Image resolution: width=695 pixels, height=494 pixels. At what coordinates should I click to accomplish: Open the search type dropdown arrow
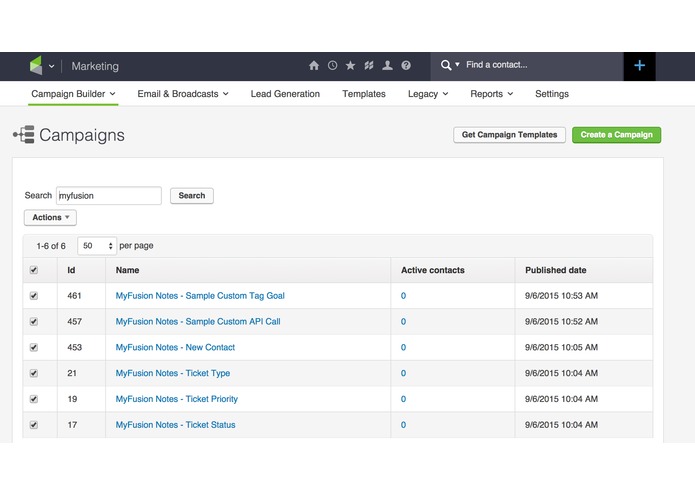point(457,65)
